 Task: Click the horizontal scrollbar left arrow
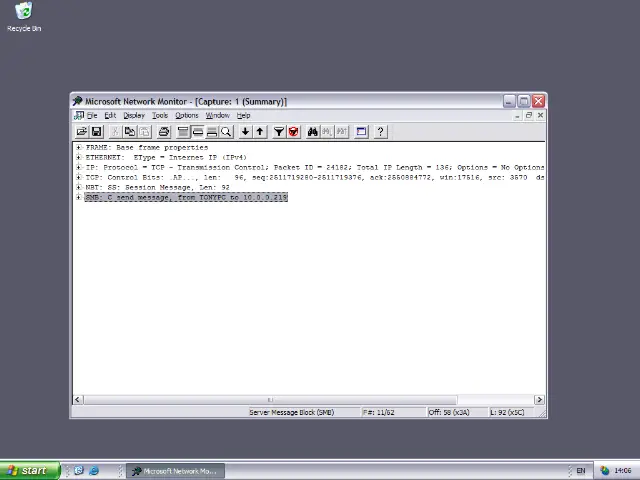(x=78, y=400)
